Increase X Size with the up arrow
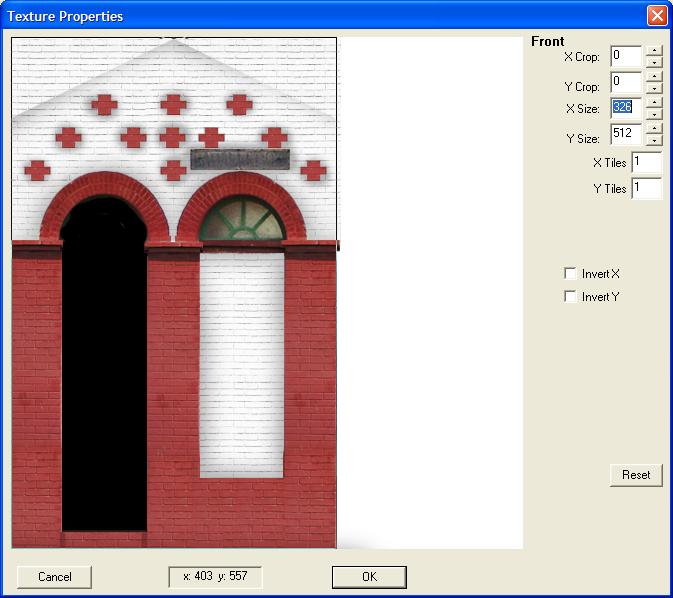 pos(653,101)
